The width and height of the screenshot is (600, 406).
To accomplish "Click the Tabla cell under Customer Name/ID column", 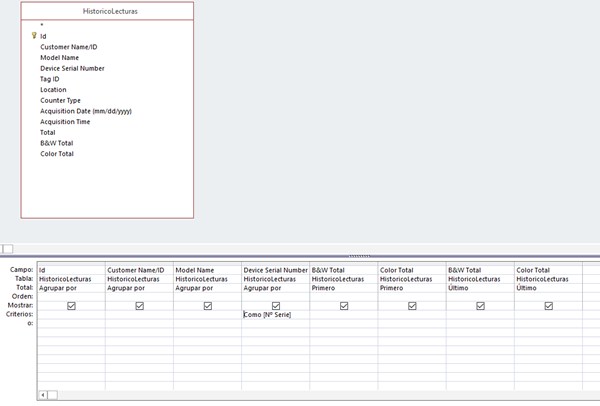I will [x=139, y=278].
